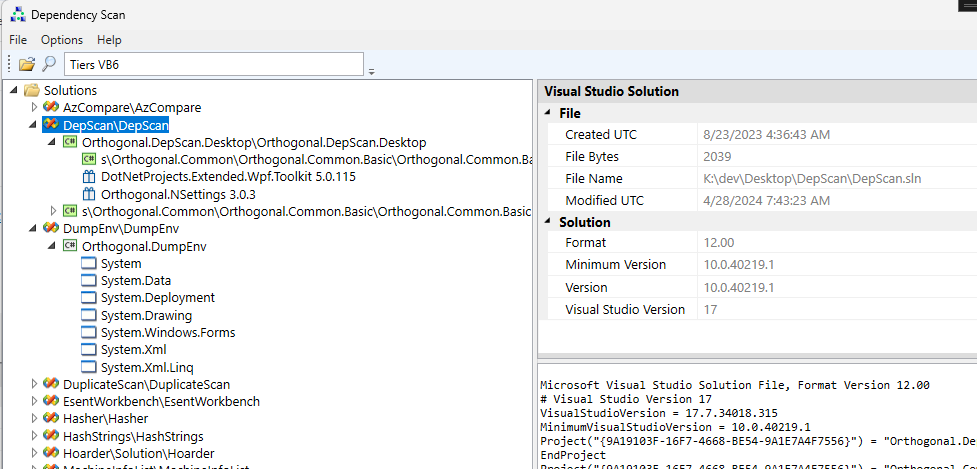
Task: Expand the DuplicateScan\DuplicateScan node
Action: click(x=34, y=384)
